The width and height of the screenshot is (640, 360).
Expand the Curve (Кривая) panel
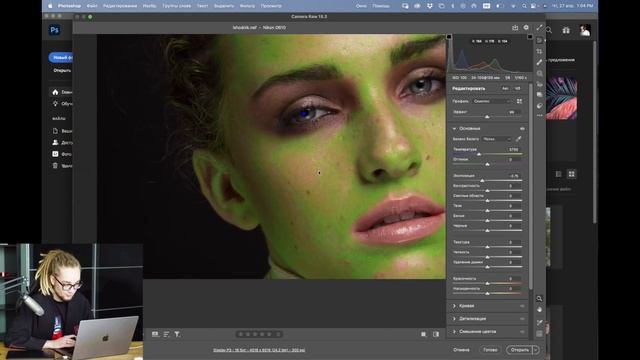coord(454,306)
